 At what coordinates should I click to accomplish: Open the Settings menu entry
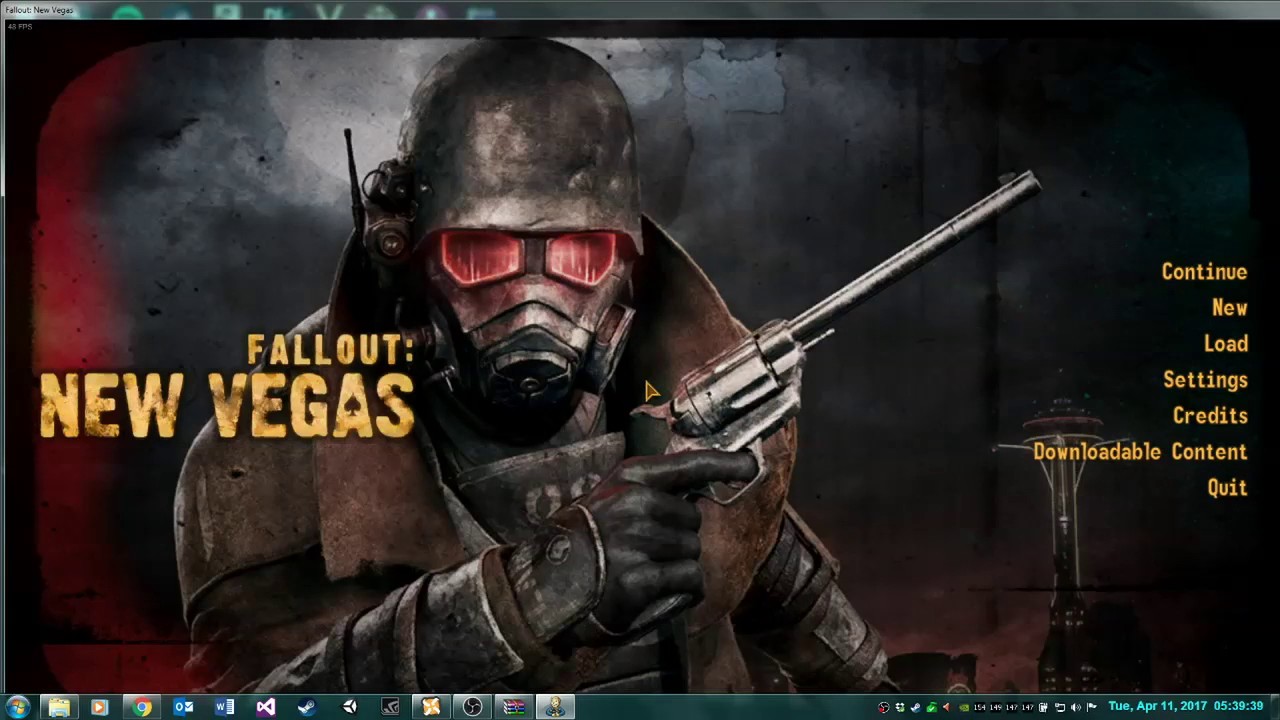coord(1205,380)
